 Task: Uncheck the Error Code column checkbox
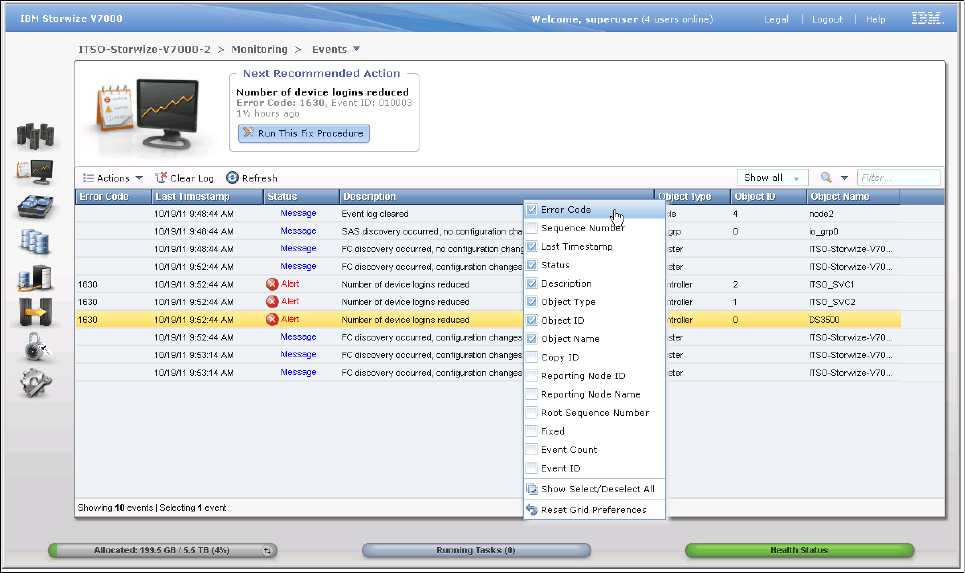tap(532, 210)
